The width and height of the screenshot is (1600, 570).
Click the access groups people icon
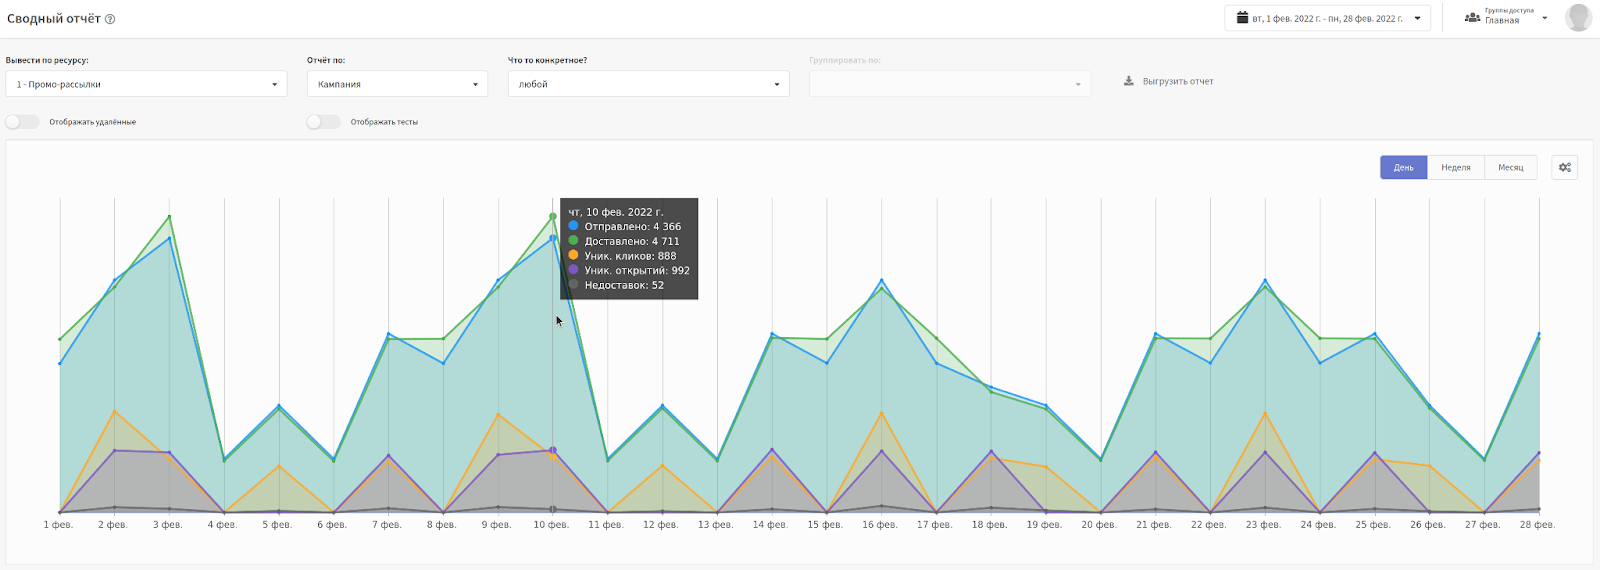1472,18
